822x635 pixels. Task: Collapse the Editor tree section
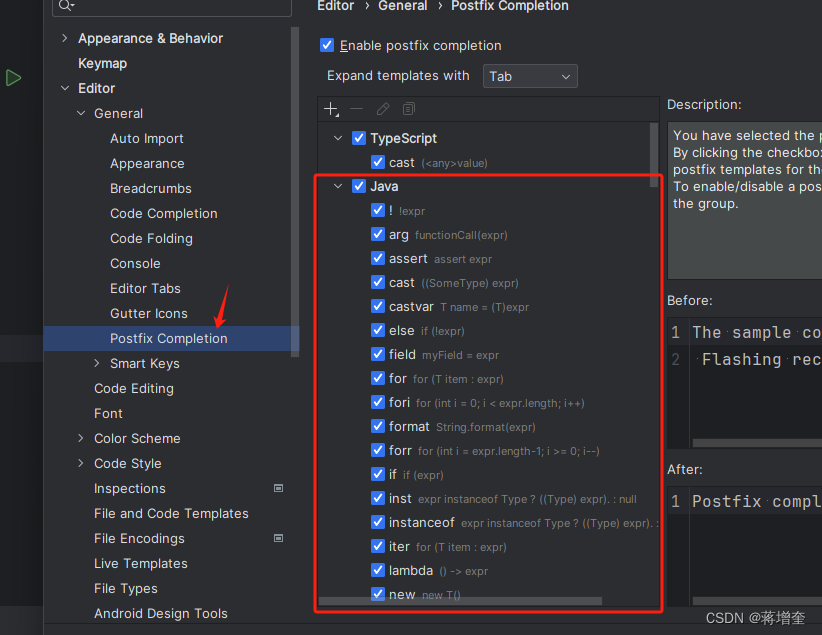point(64,88)
